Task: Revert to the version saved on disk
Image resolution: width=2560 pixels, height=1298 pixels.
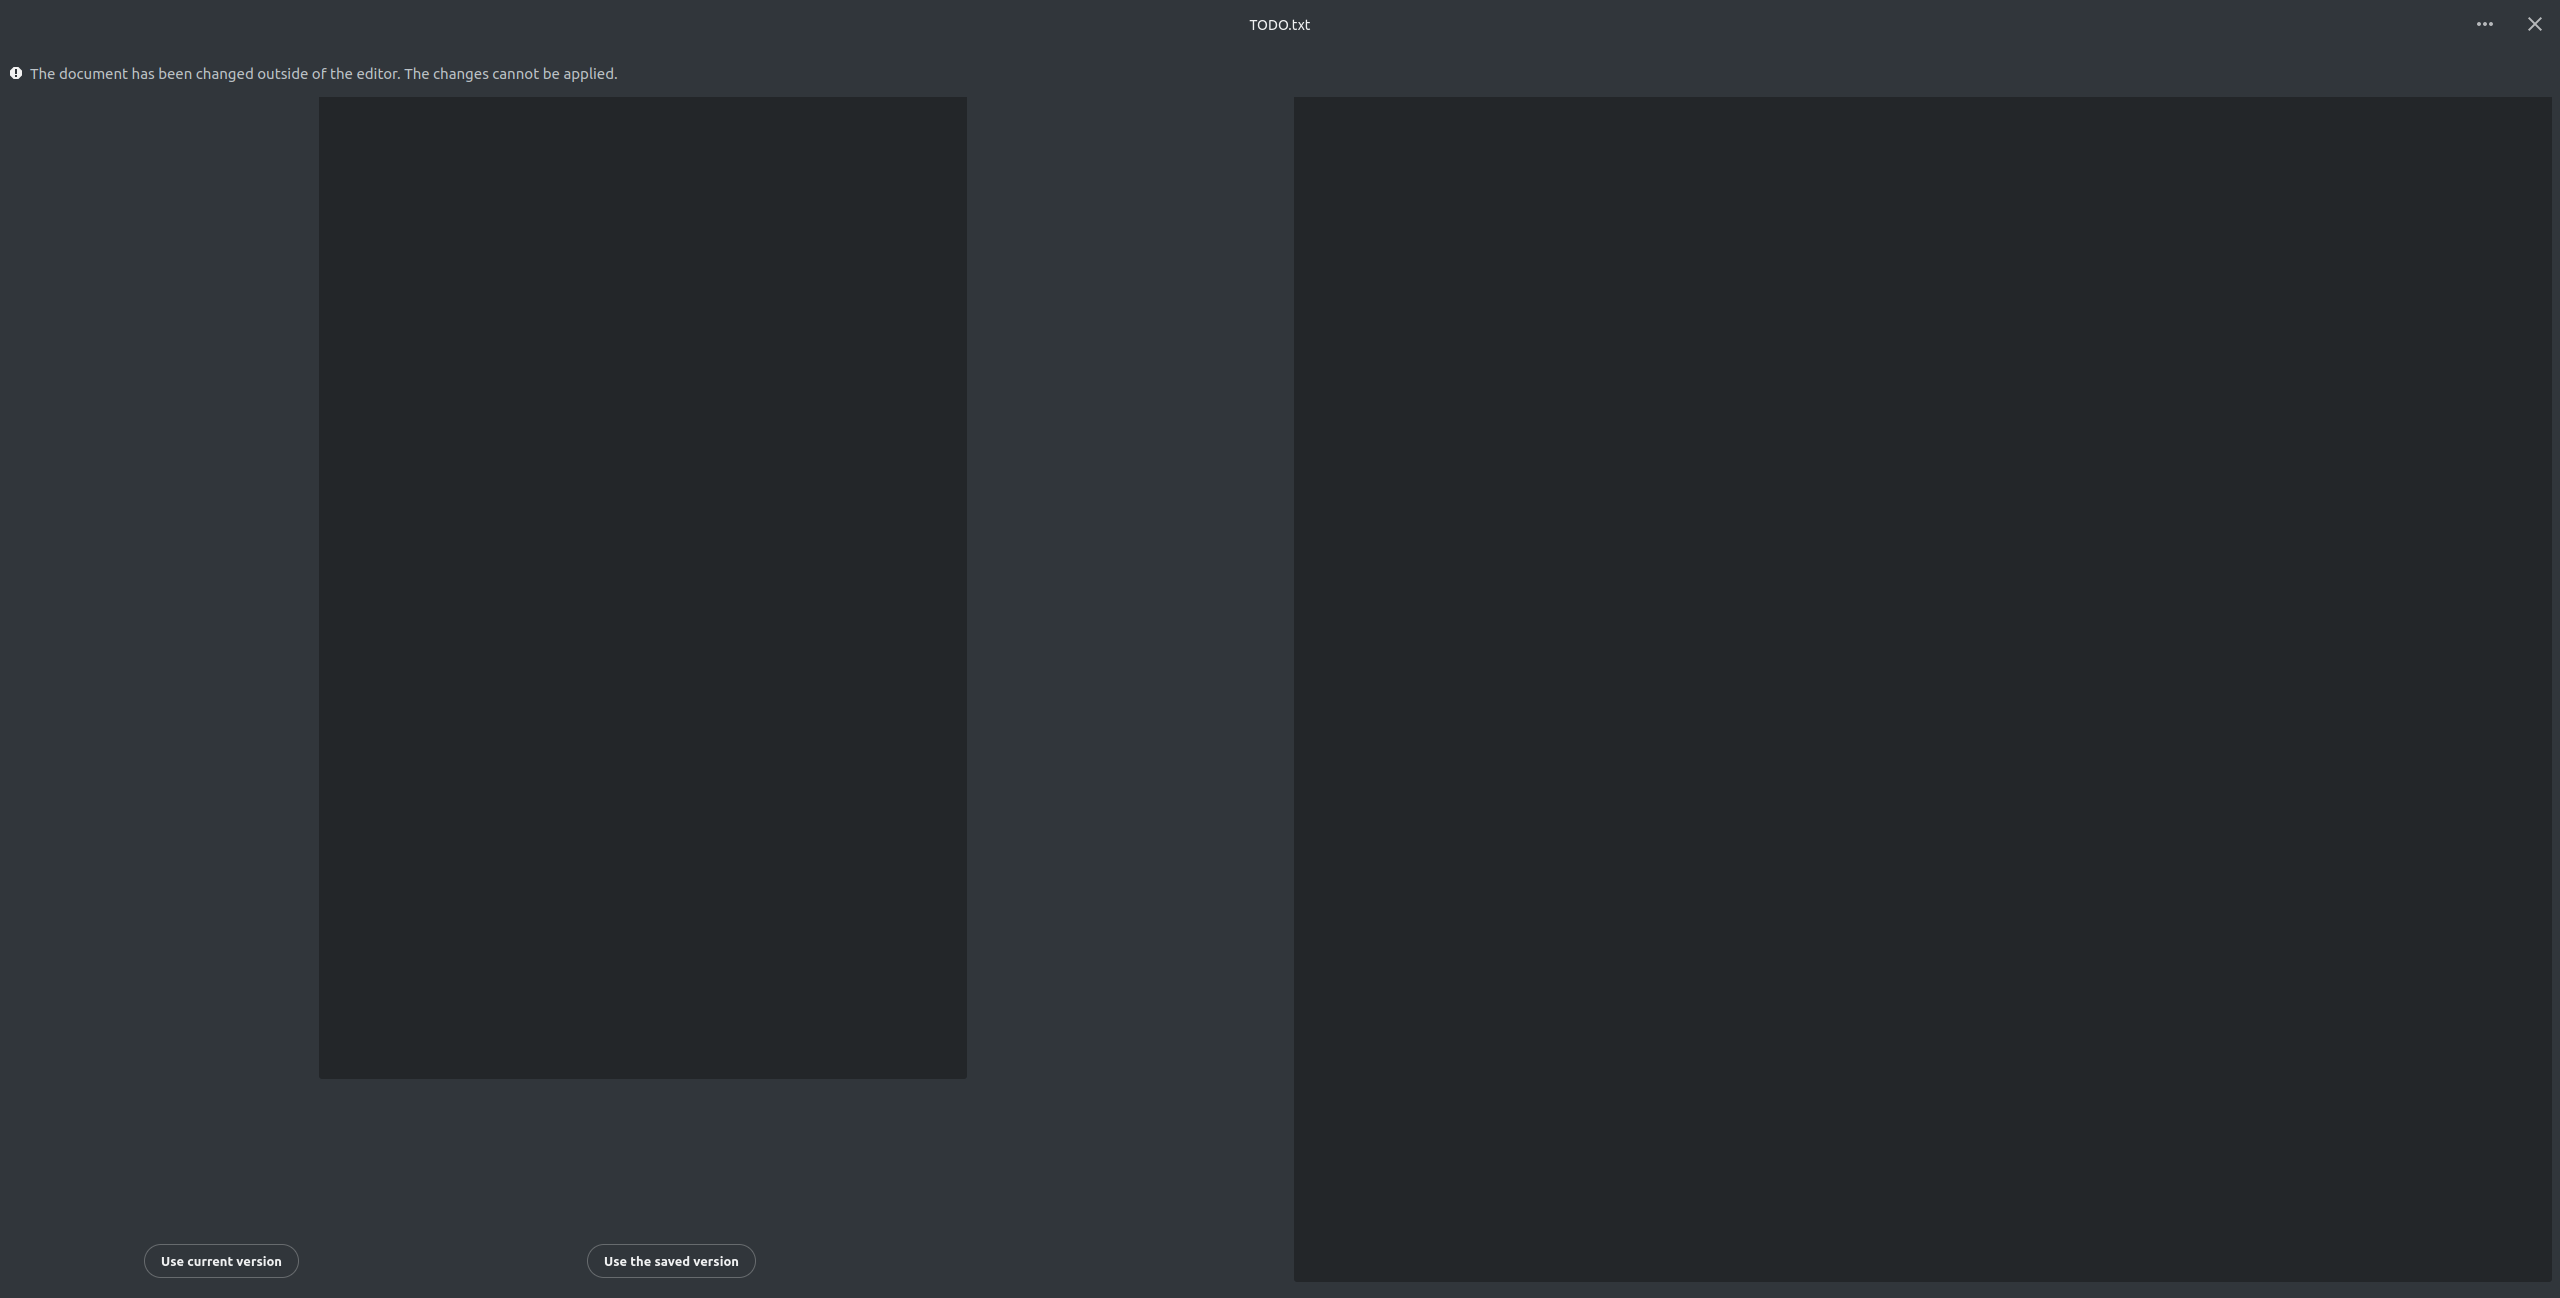Action: (x=670, y=1261)
